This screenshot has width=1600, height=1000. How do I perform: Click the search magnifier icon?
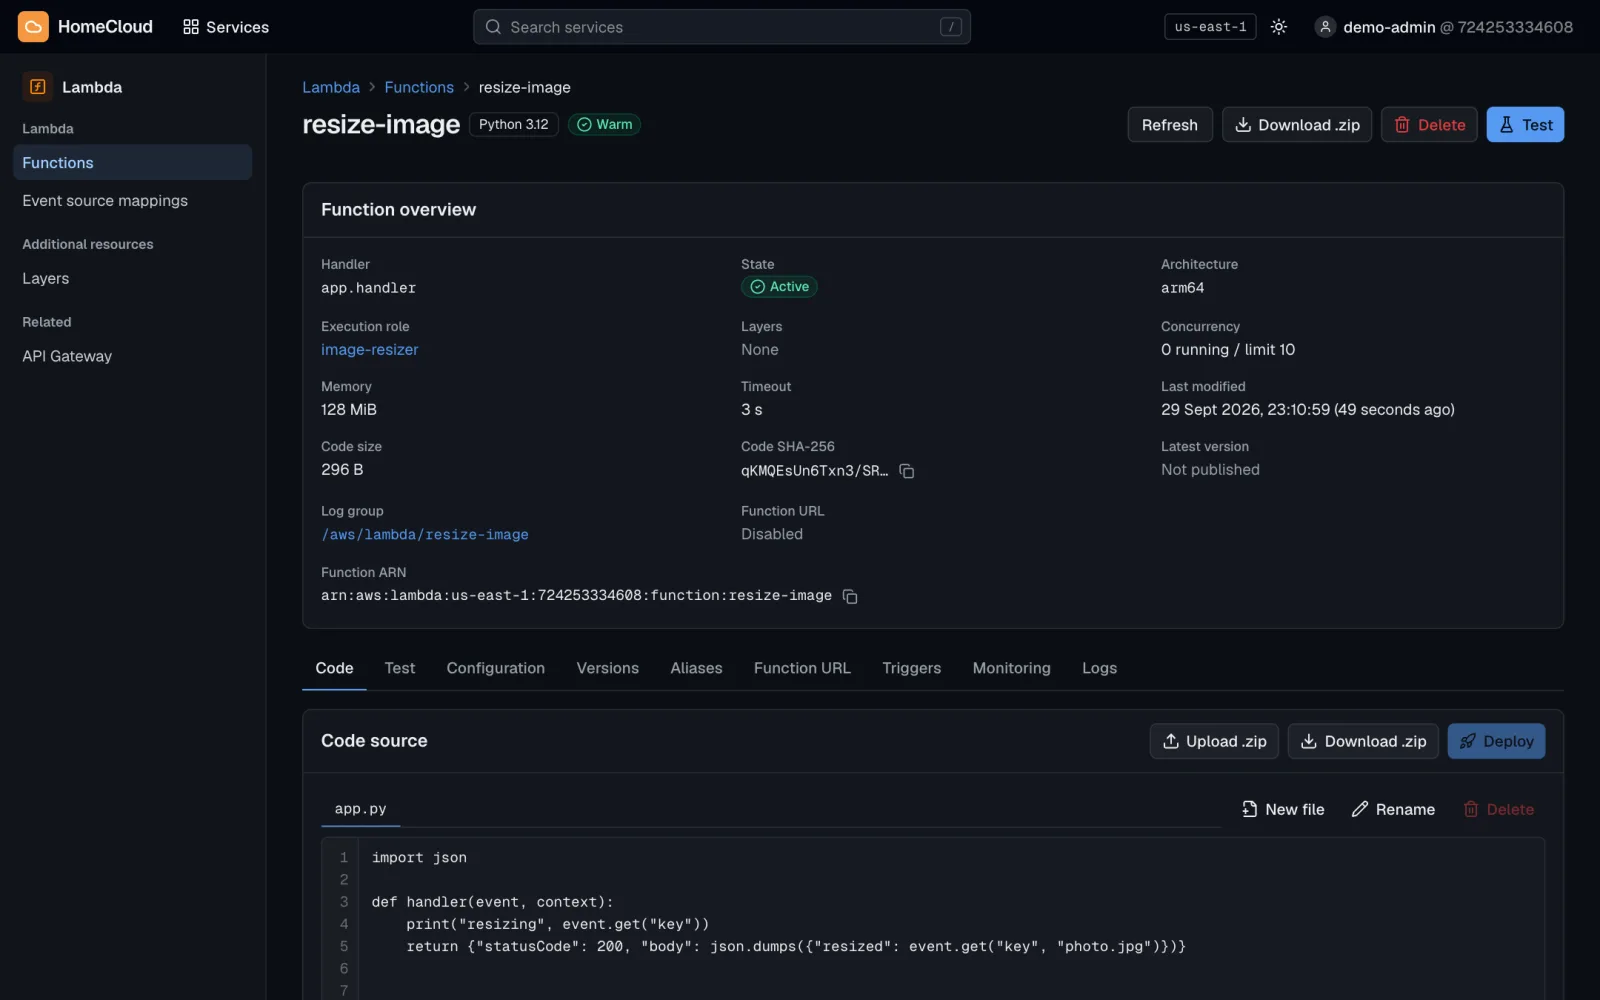[x=493, y=27]
